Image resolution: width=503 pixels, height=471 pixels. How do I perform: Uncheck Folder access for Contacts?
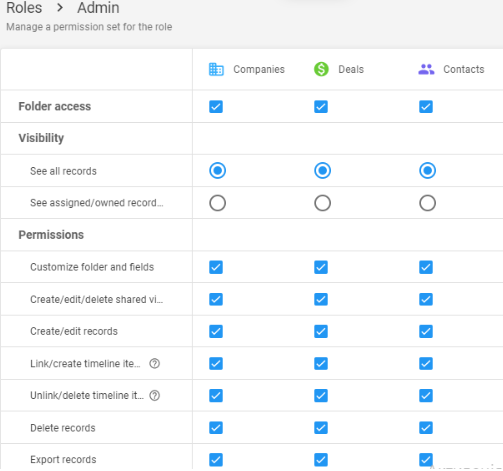426,107
